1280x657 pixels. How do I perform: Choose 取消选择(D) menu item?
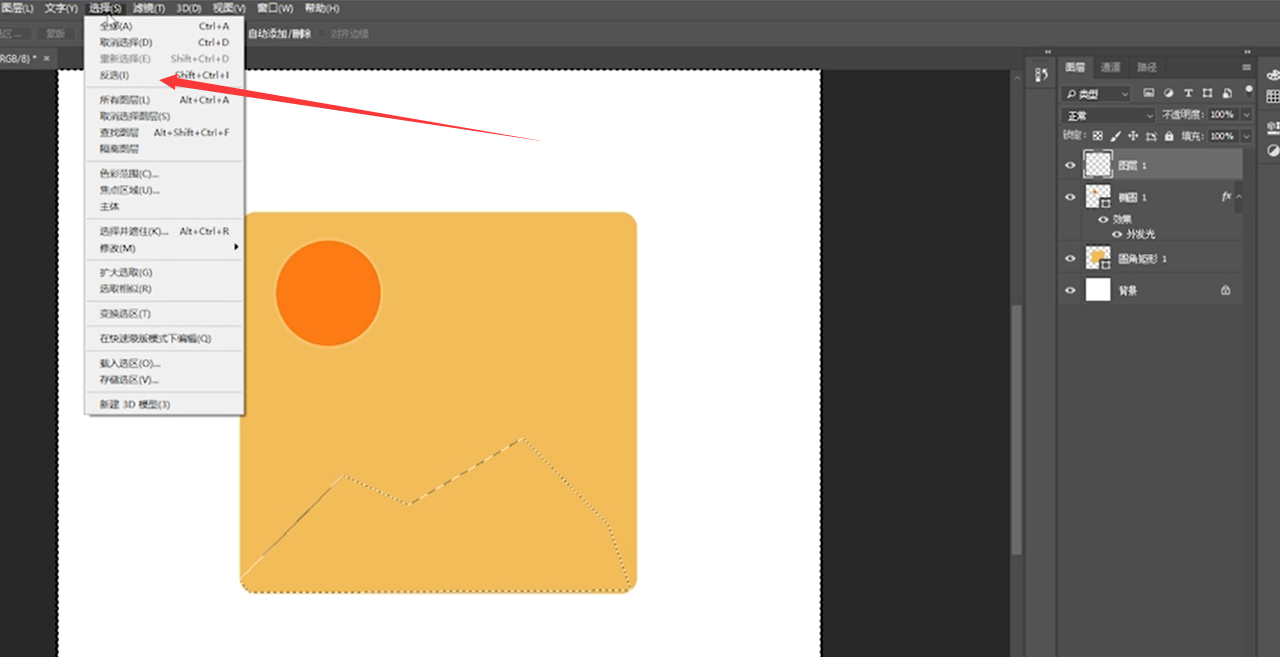pos(165,42)
